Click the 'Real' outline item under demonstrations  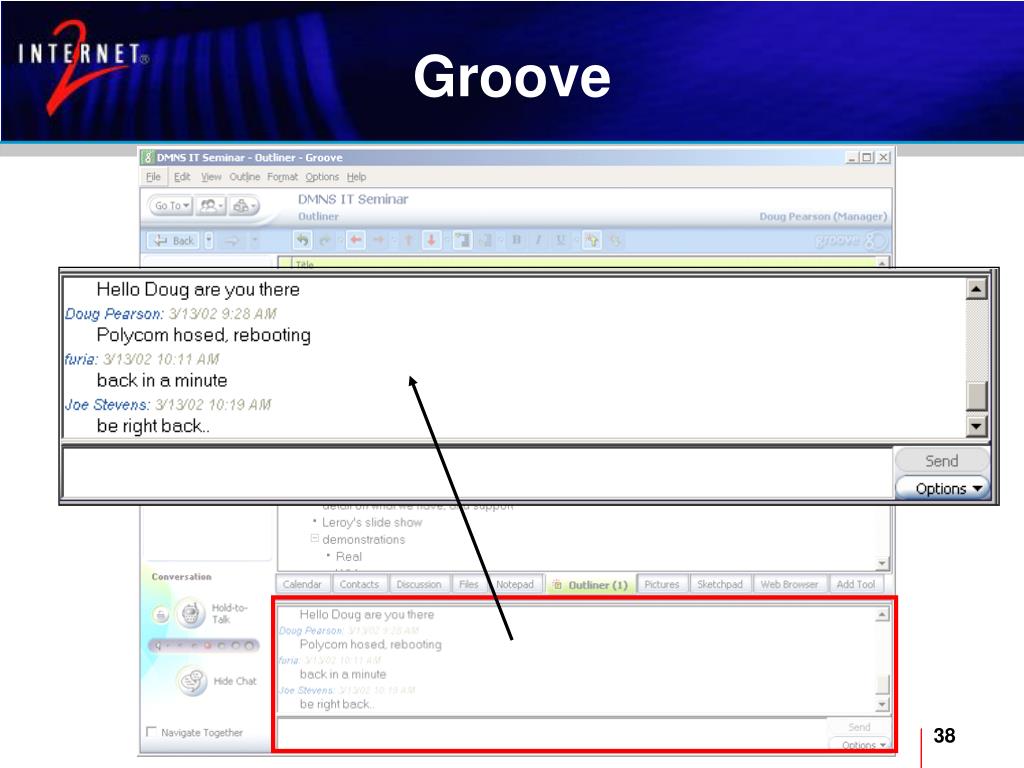348,556
